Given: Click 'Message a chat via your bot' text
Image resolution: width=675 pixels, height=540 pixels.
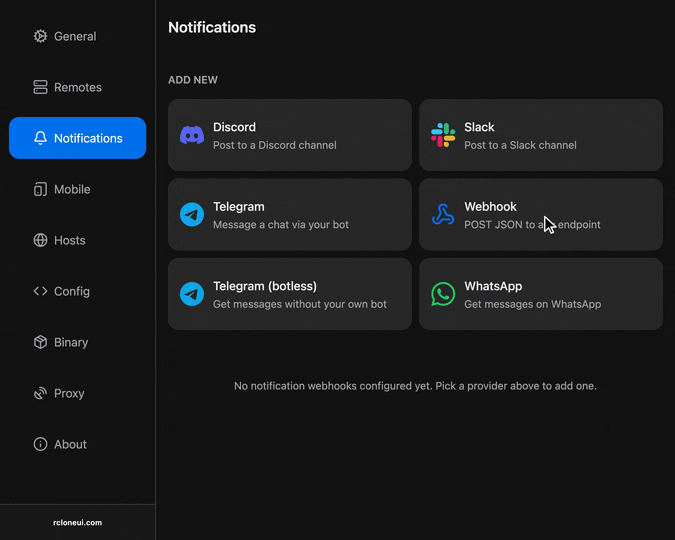Looking at the screenshot, I should click(281, 225).
